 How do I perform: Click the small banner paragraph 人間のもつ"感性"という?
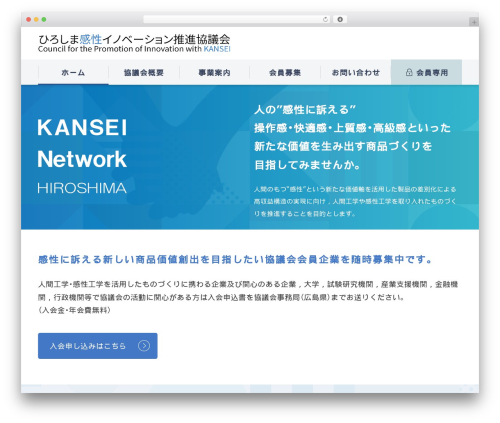tap(355, 201)
